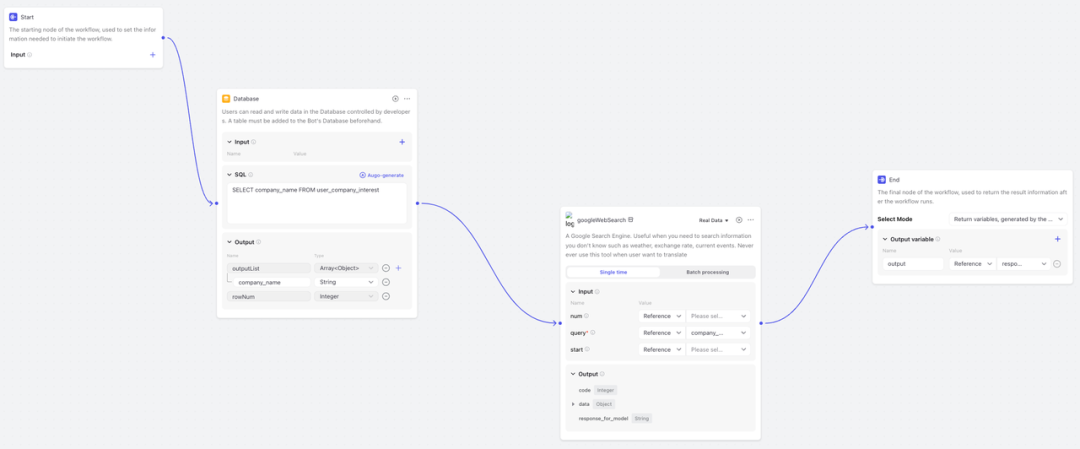Collapse the Output variable section in End node
Screen dimensions: 1080x449
point(884,239)
